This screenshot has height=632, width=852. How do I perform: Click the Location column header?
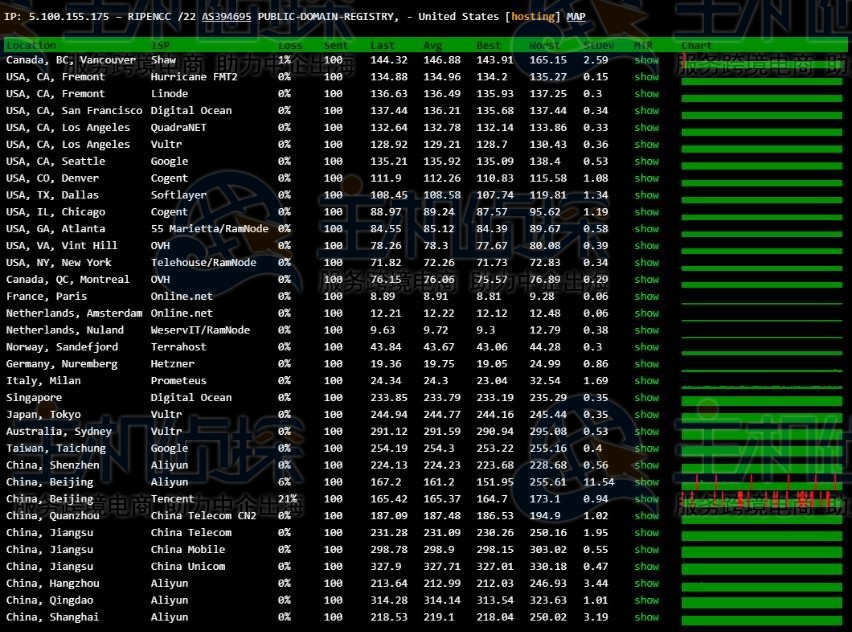[x=31, y=45]
